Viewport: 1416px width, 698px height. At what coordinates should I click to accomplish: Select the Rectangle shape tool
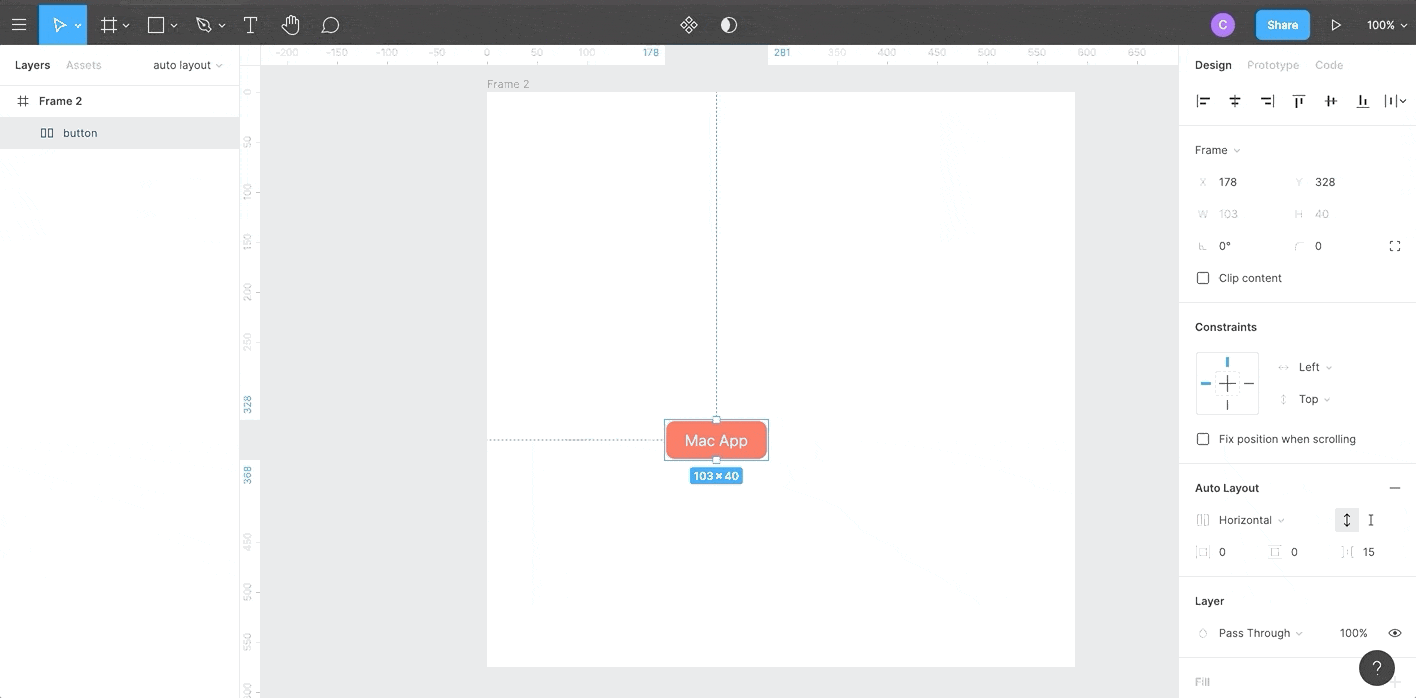[x=156, y=24]
